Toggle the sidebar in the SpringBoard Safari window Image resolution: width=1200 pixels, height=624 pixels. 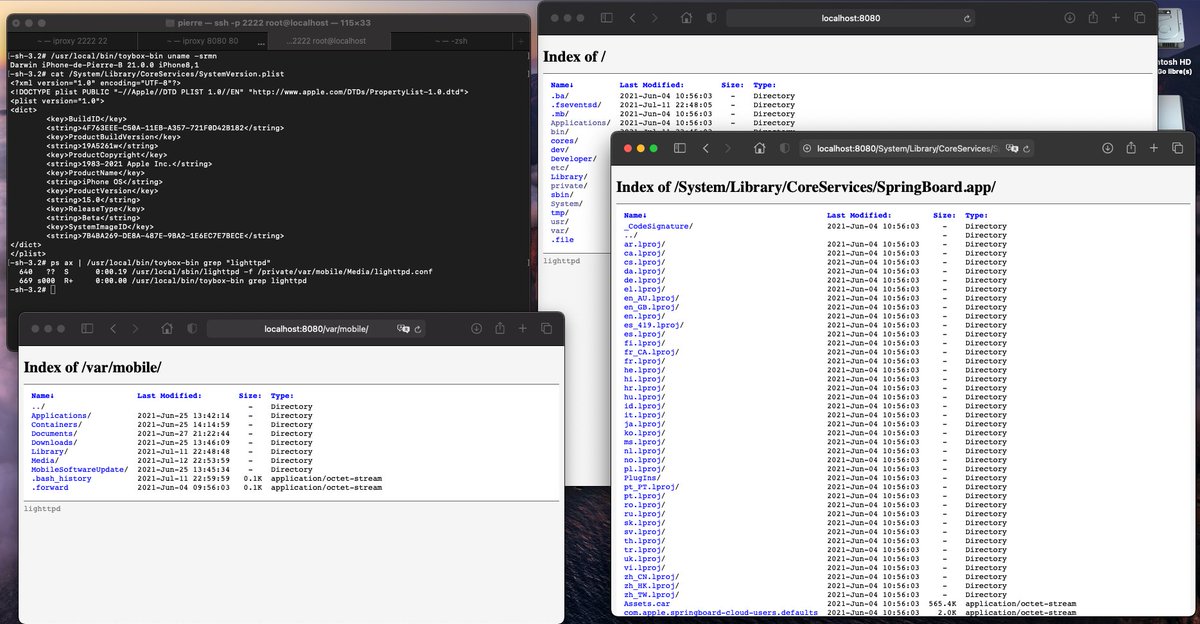coord(679,147)
